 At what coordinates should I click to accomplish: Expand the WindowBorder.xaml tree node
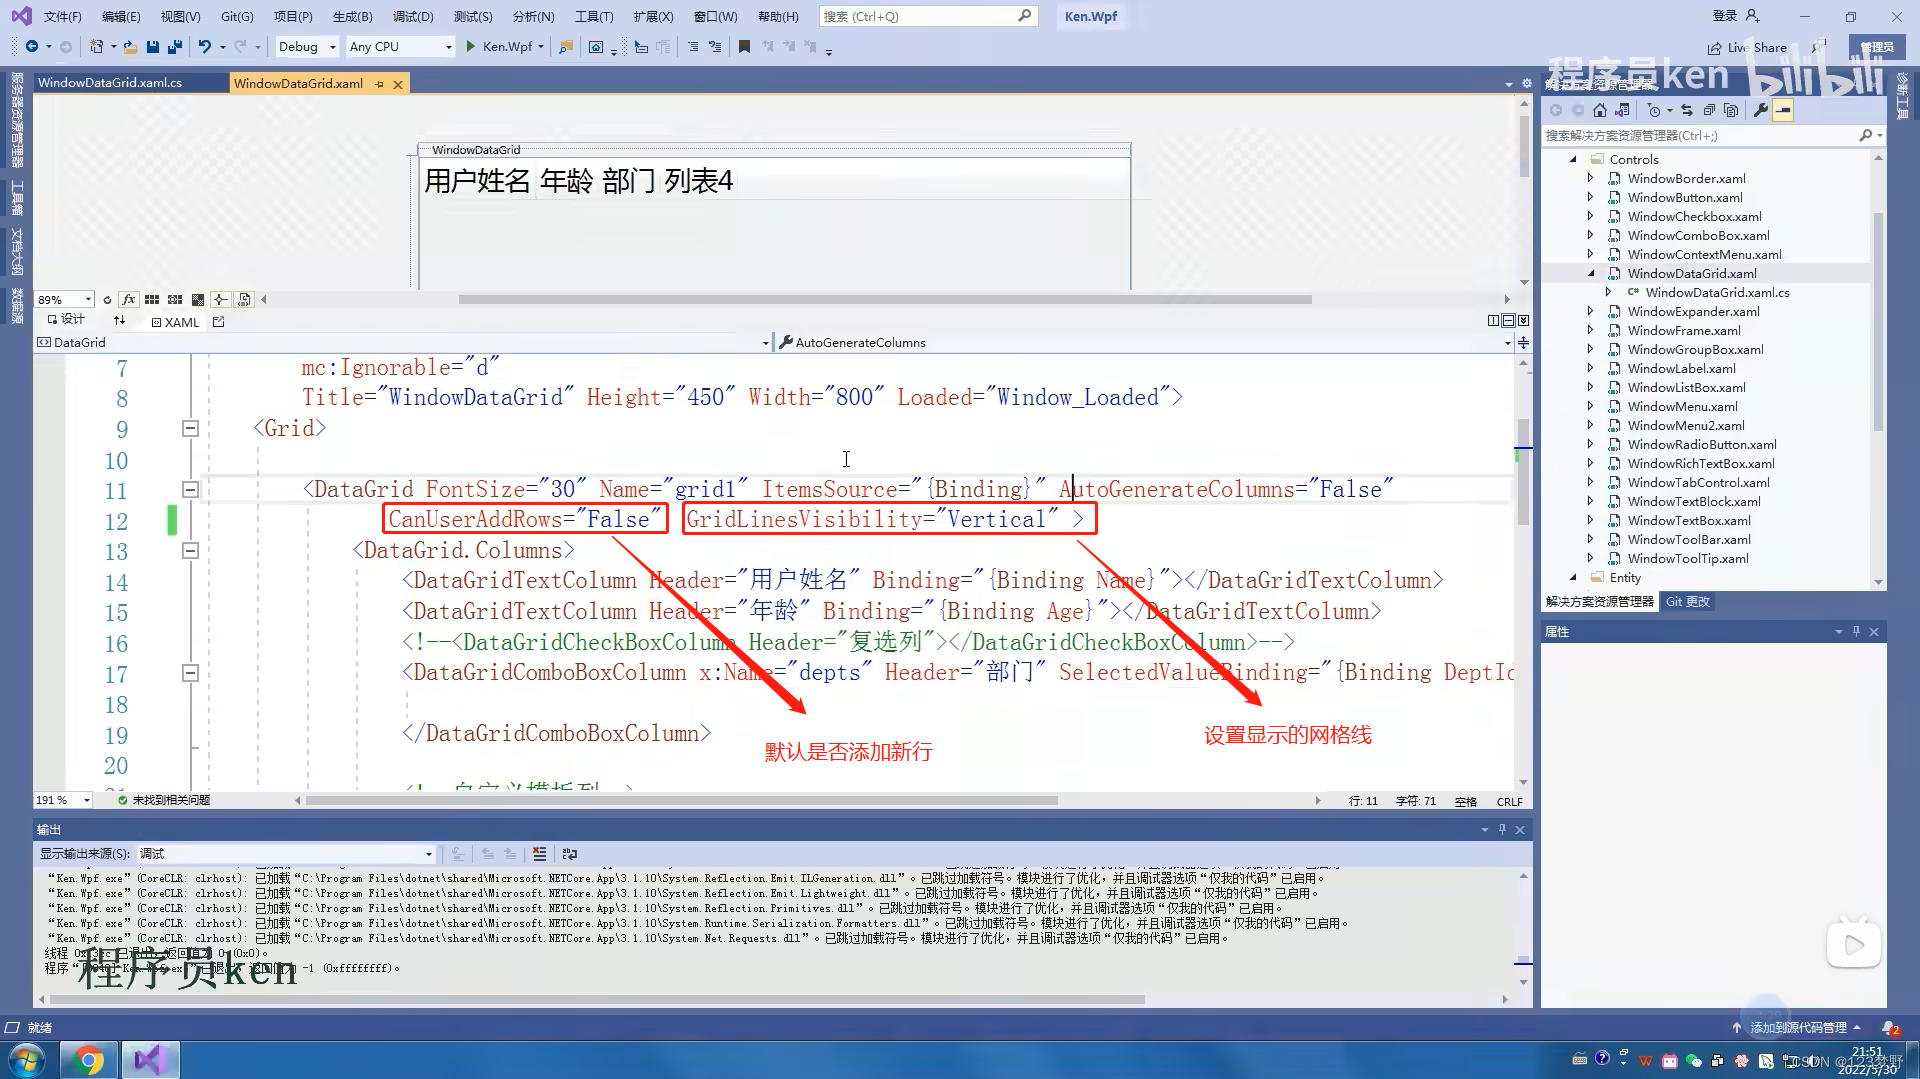(x=1590, y=178)
